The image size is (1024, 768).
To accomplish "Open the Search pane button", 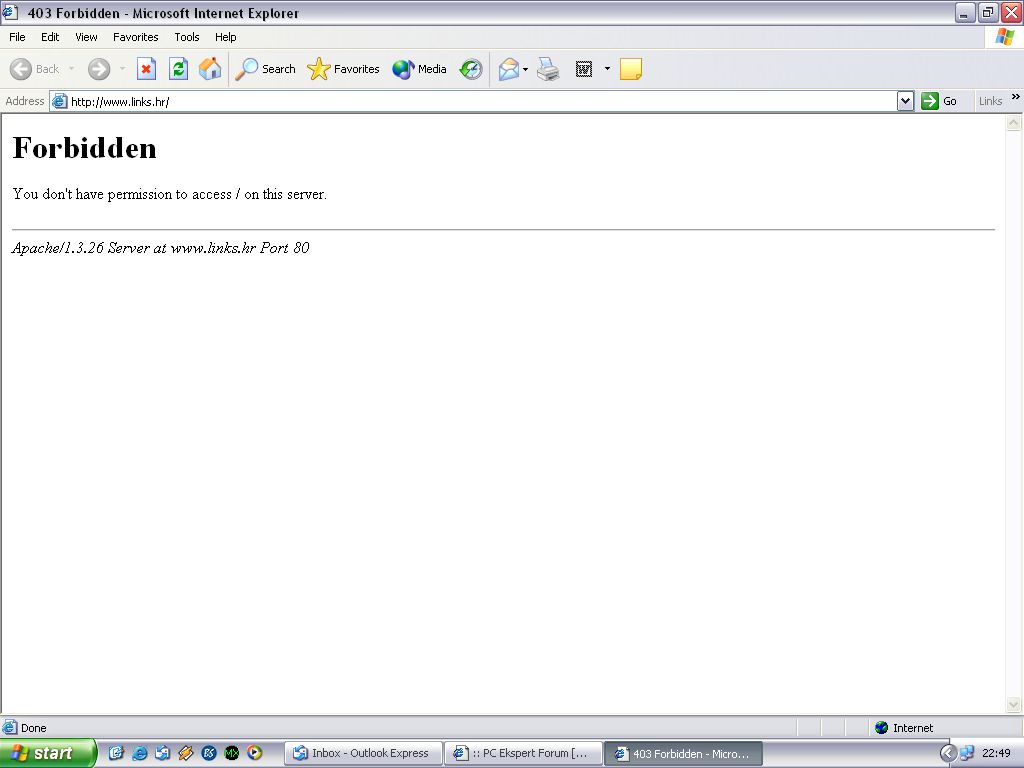I will [x=266, y=69].
